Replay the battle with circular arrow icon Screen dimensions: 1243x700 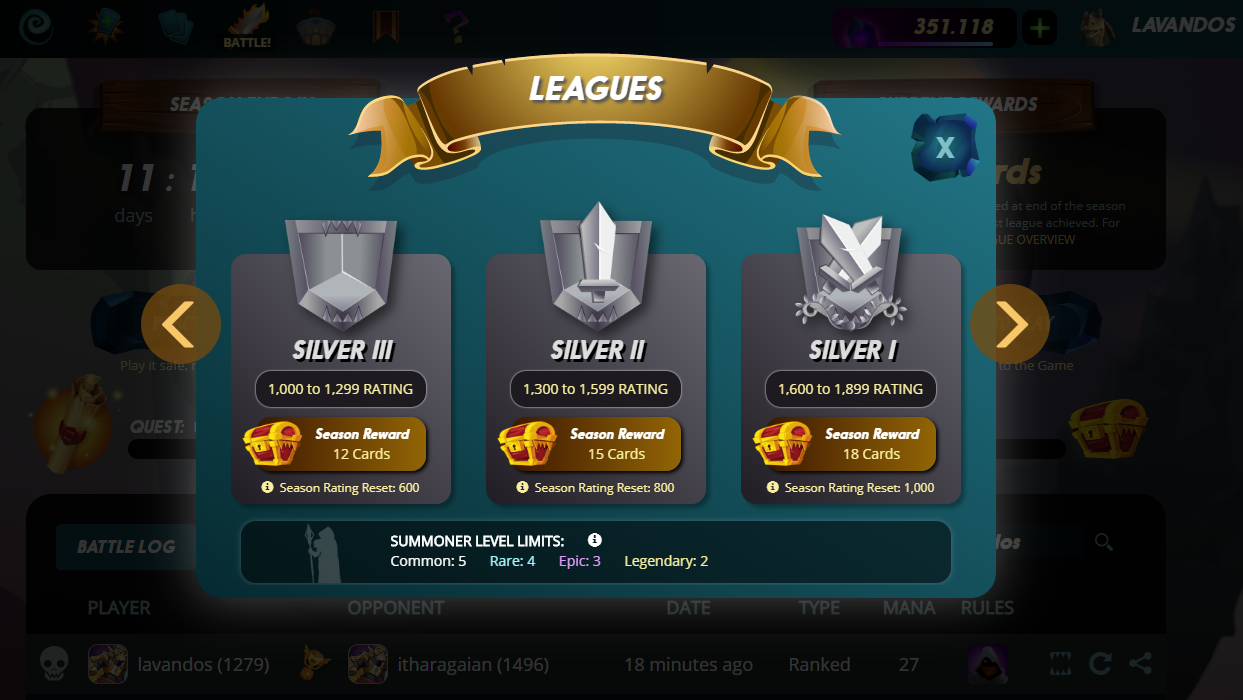point(1100,663)
